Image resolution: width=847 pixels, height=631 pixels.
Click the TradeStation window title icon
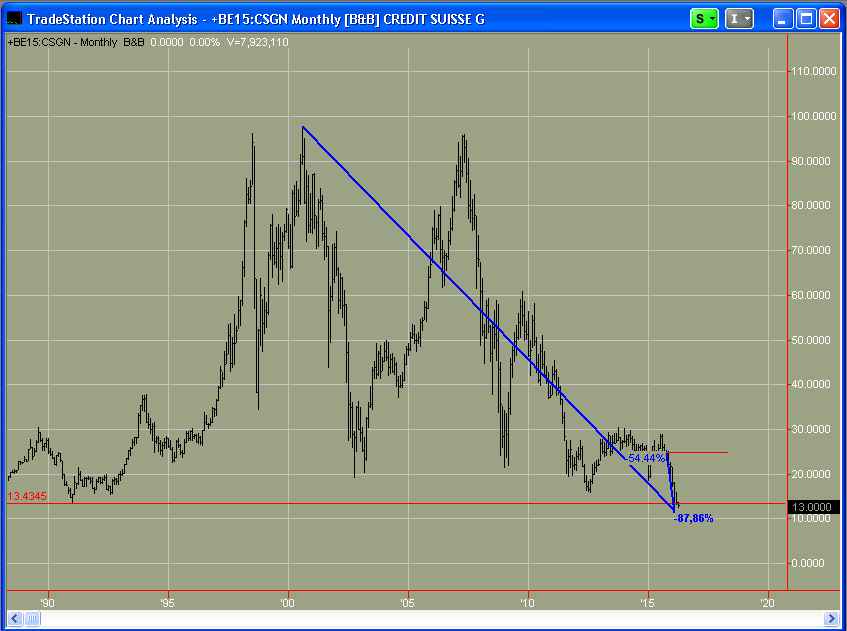pos(14,19)
